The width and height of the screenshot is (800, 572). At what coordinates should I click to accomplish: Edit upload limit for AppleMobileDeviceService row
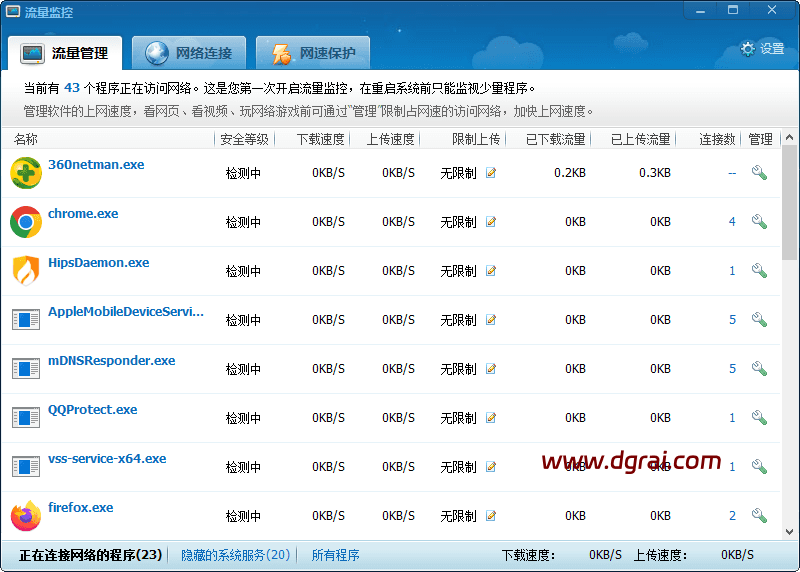[x=491, y=320]
